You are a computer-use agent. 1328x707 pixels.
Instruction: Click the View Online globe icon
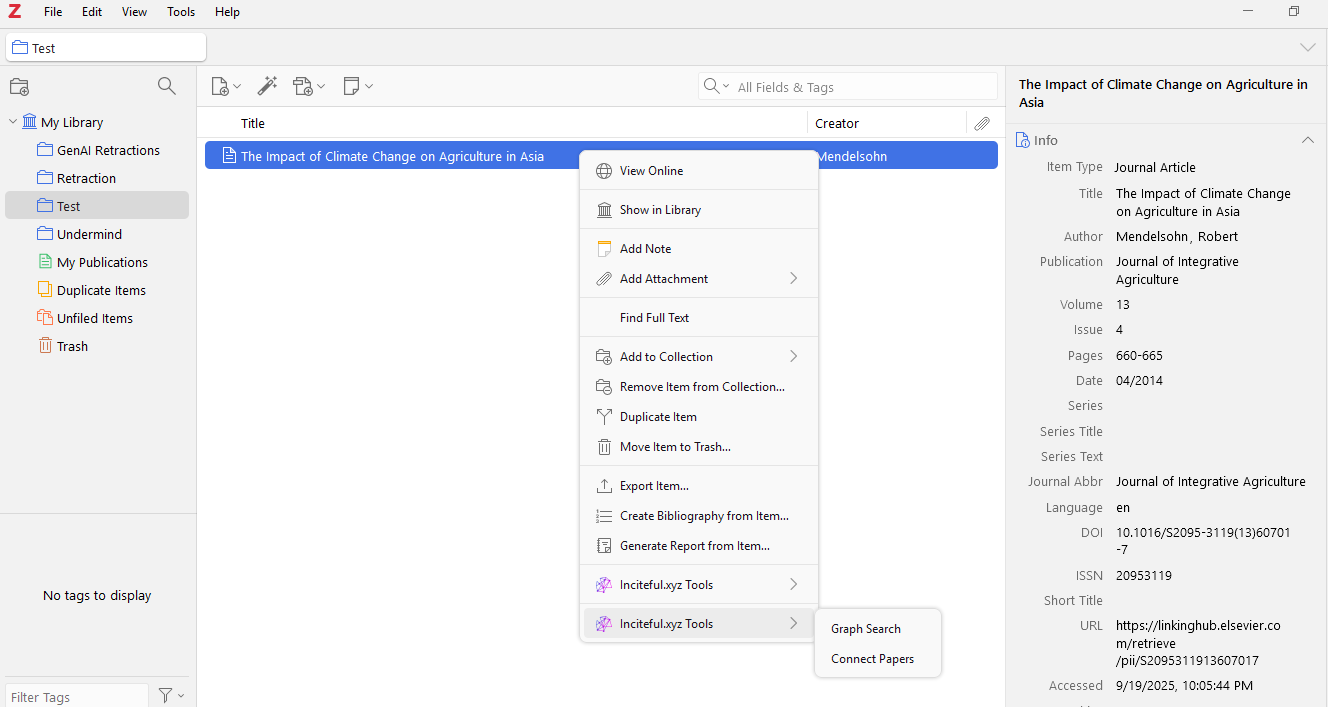pyautogui.click(x=604, y=171)
